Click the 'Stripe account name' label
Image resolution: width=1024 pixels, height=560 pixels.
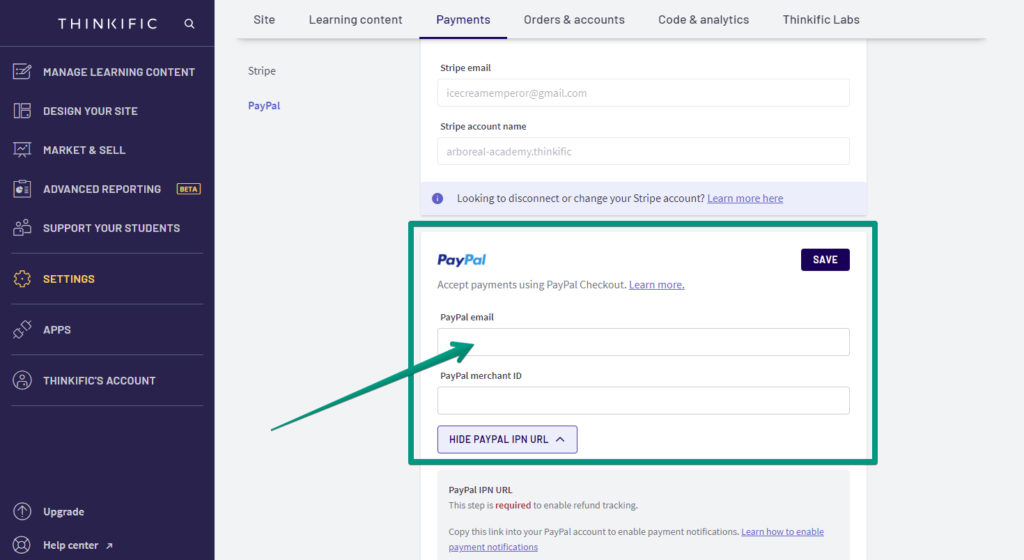(x=483, y=127)
